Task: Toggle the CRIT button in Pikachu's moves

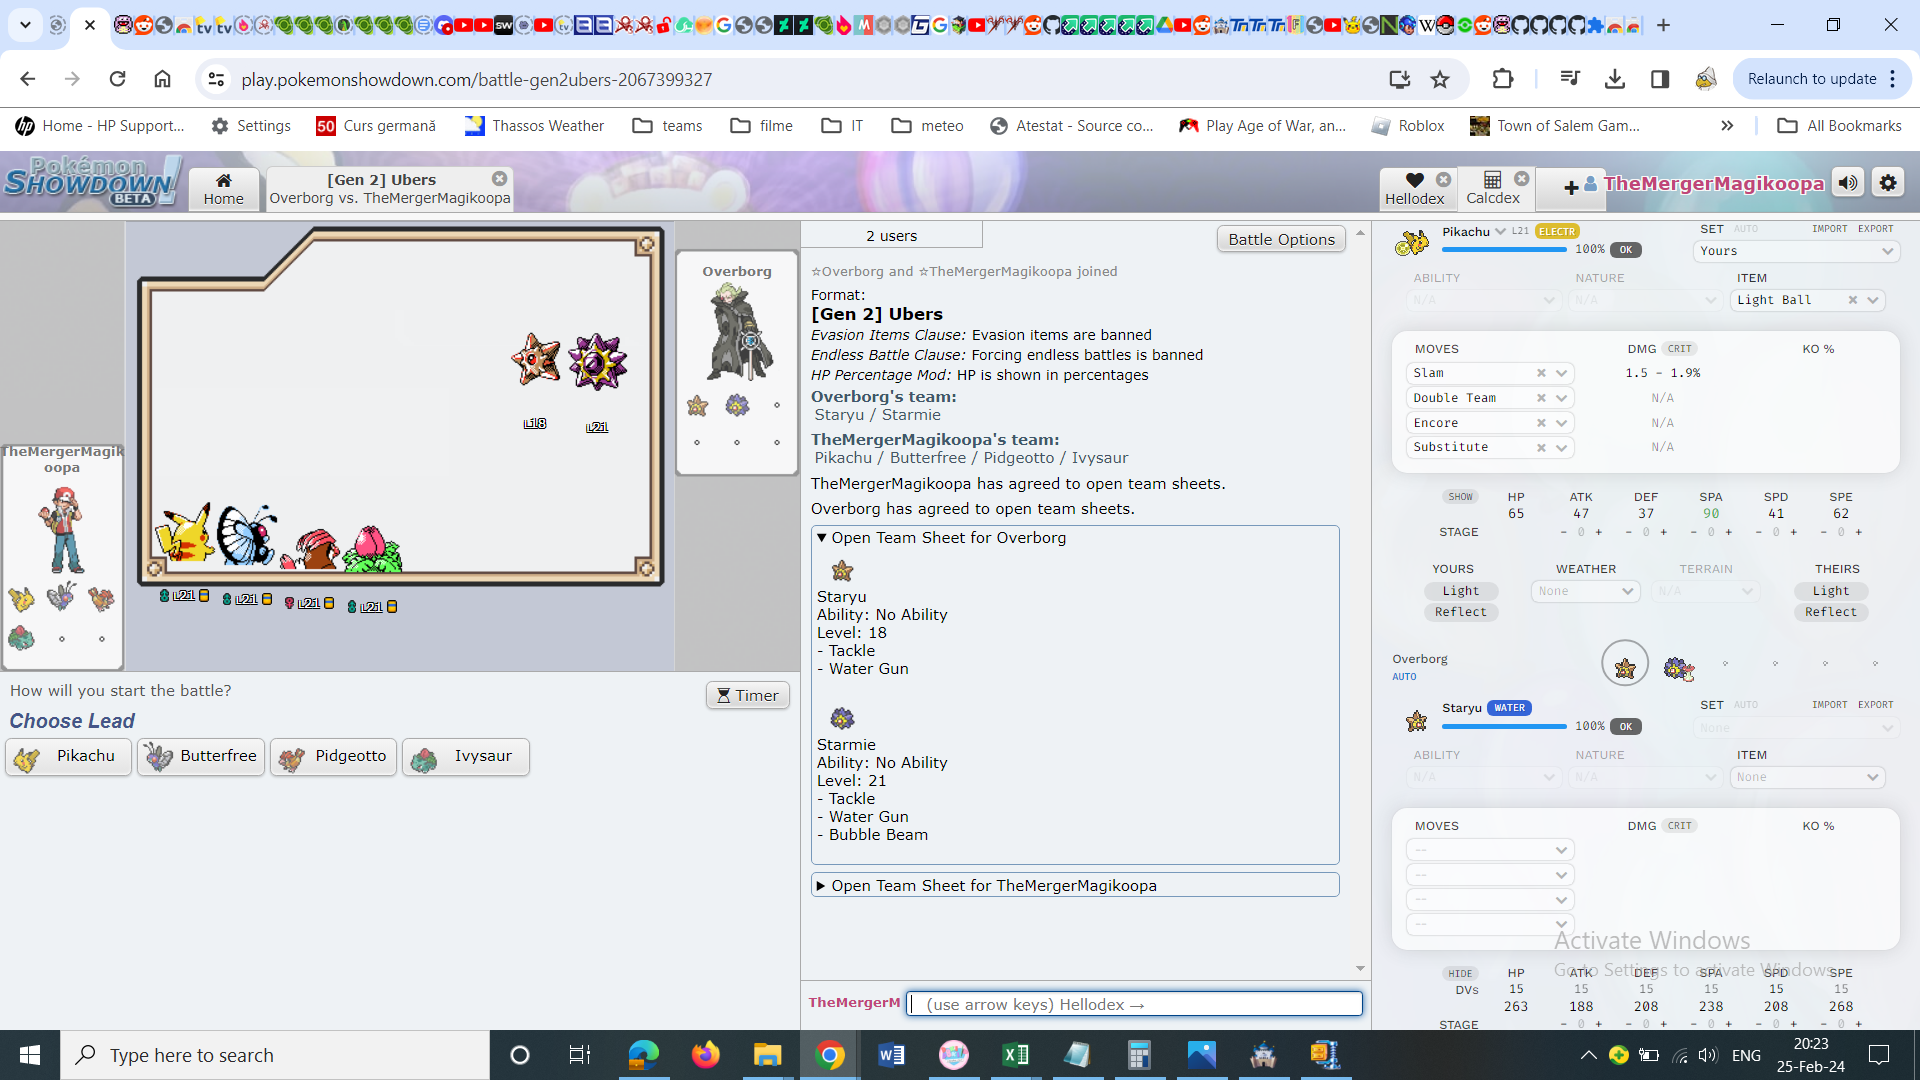Action: coord(1680,349)
